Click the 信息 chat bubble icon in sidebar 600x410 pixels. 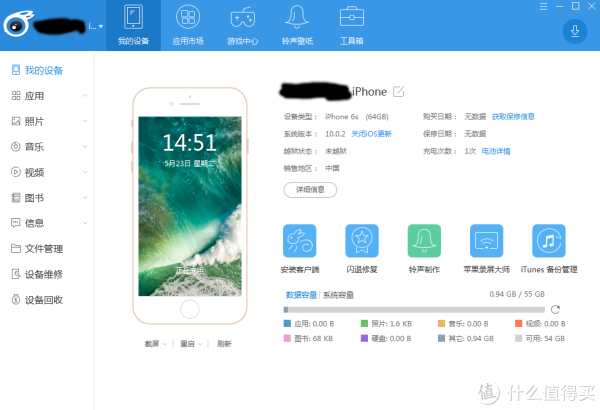tap(16, 223)
